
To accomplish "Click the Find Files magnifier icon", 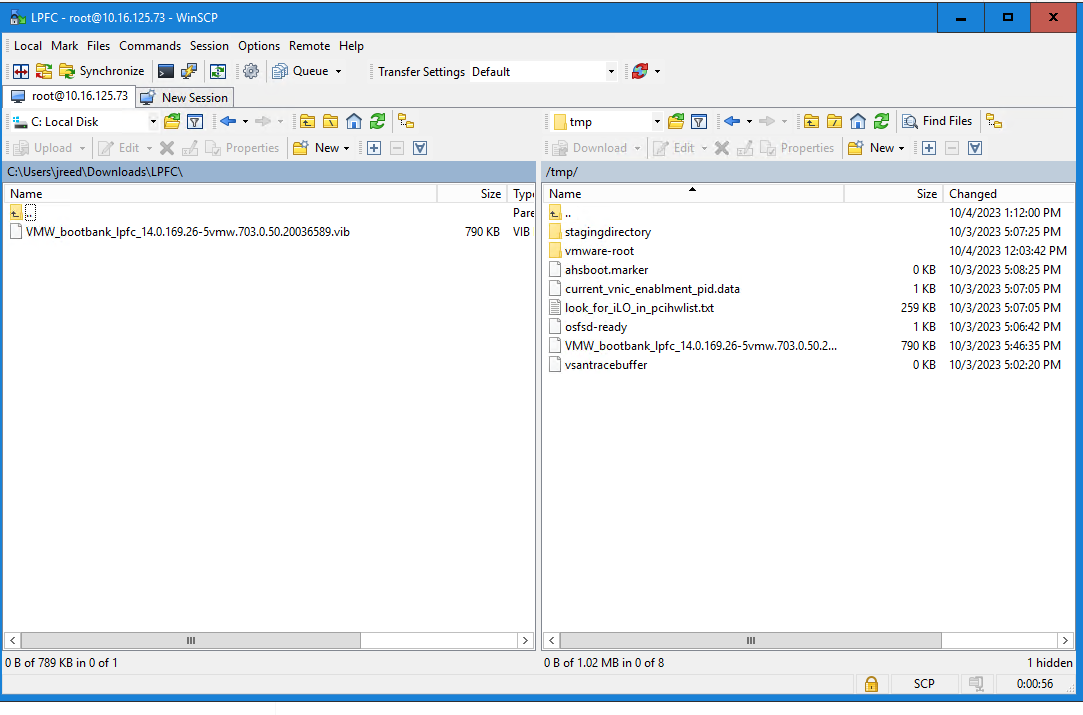I will [x=908, y=121].
